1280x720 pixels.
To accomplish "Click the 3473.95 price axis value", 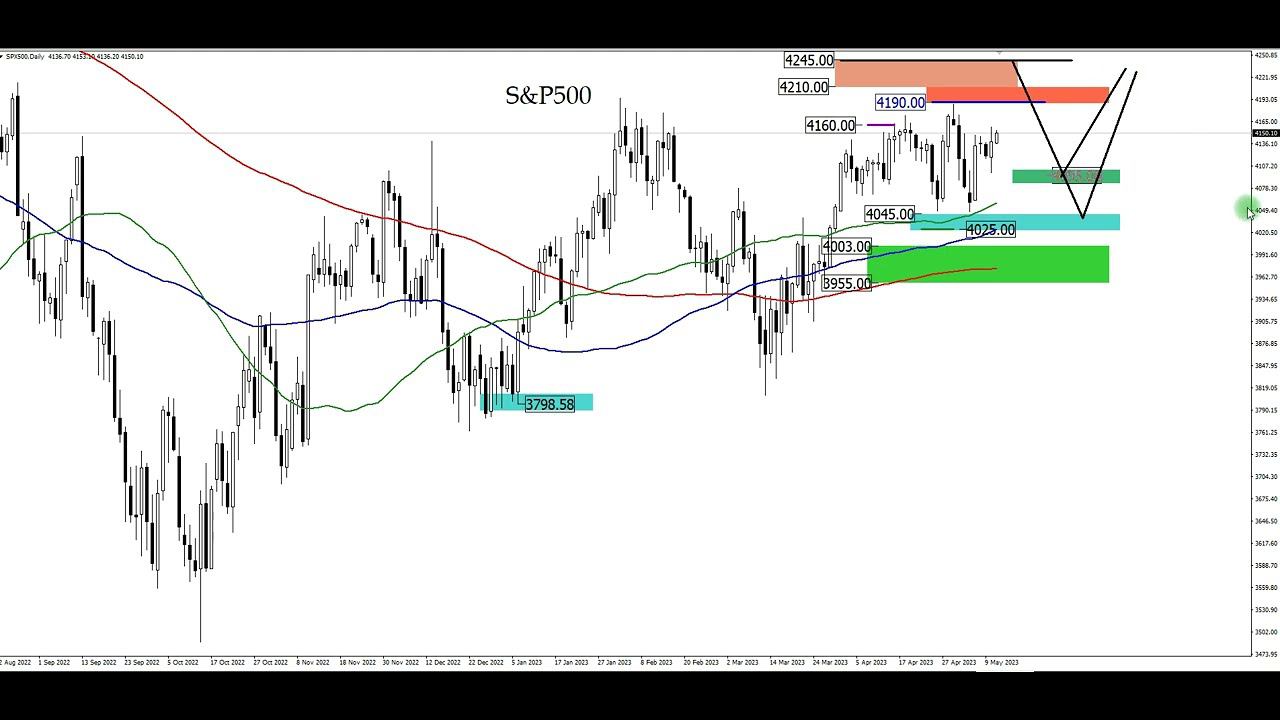I will [x=1266, y=653].
